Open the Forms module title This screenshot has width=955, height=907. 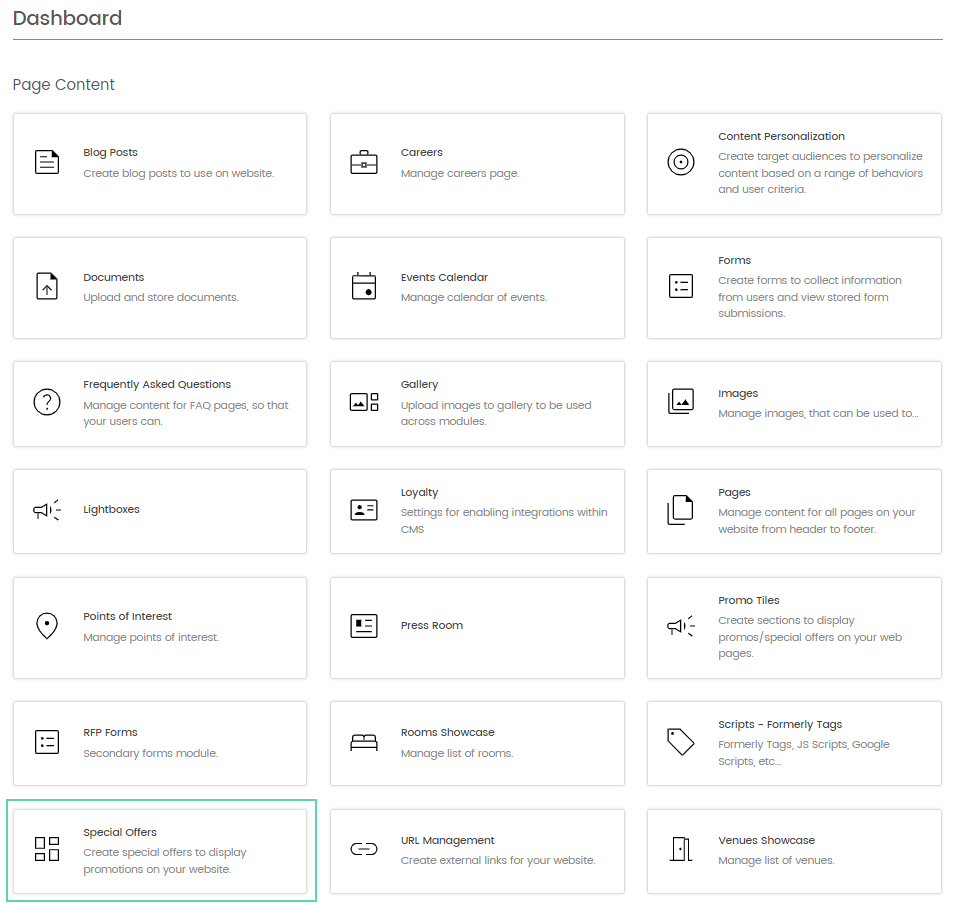click(734, 260)
